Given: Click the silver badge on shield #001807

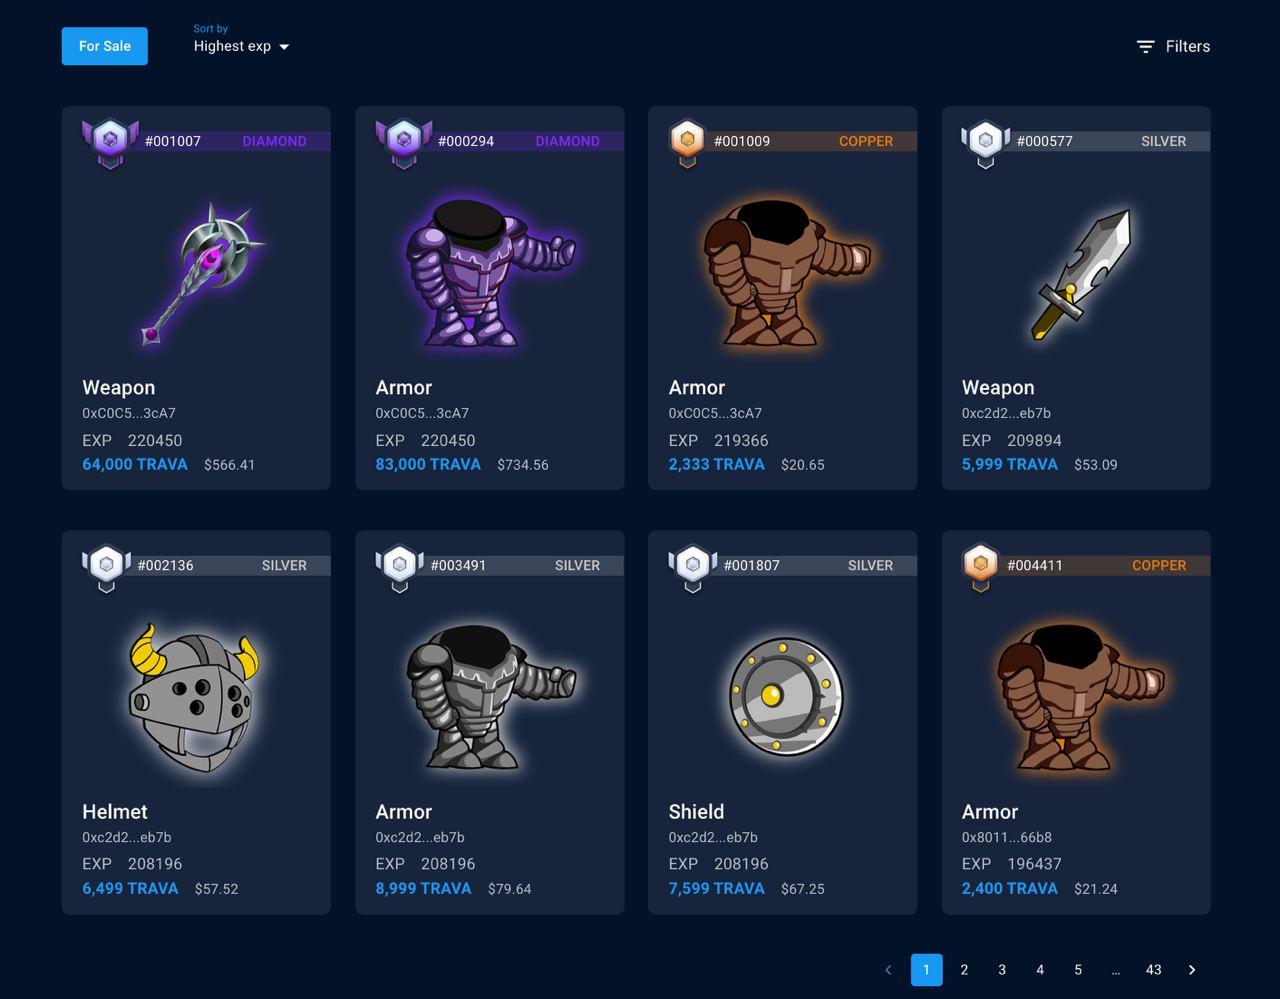Looking at the screenshot, I should [x=692, y=567].
